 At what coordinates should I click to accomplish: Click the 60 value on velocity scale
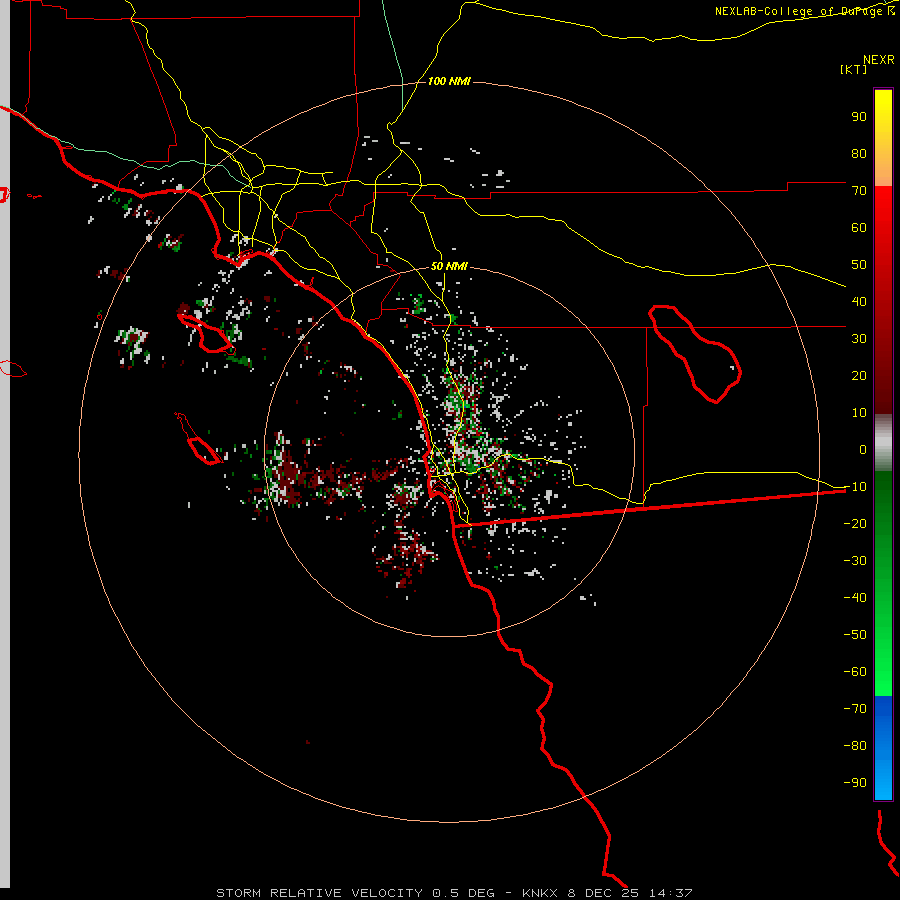(859, 227)
